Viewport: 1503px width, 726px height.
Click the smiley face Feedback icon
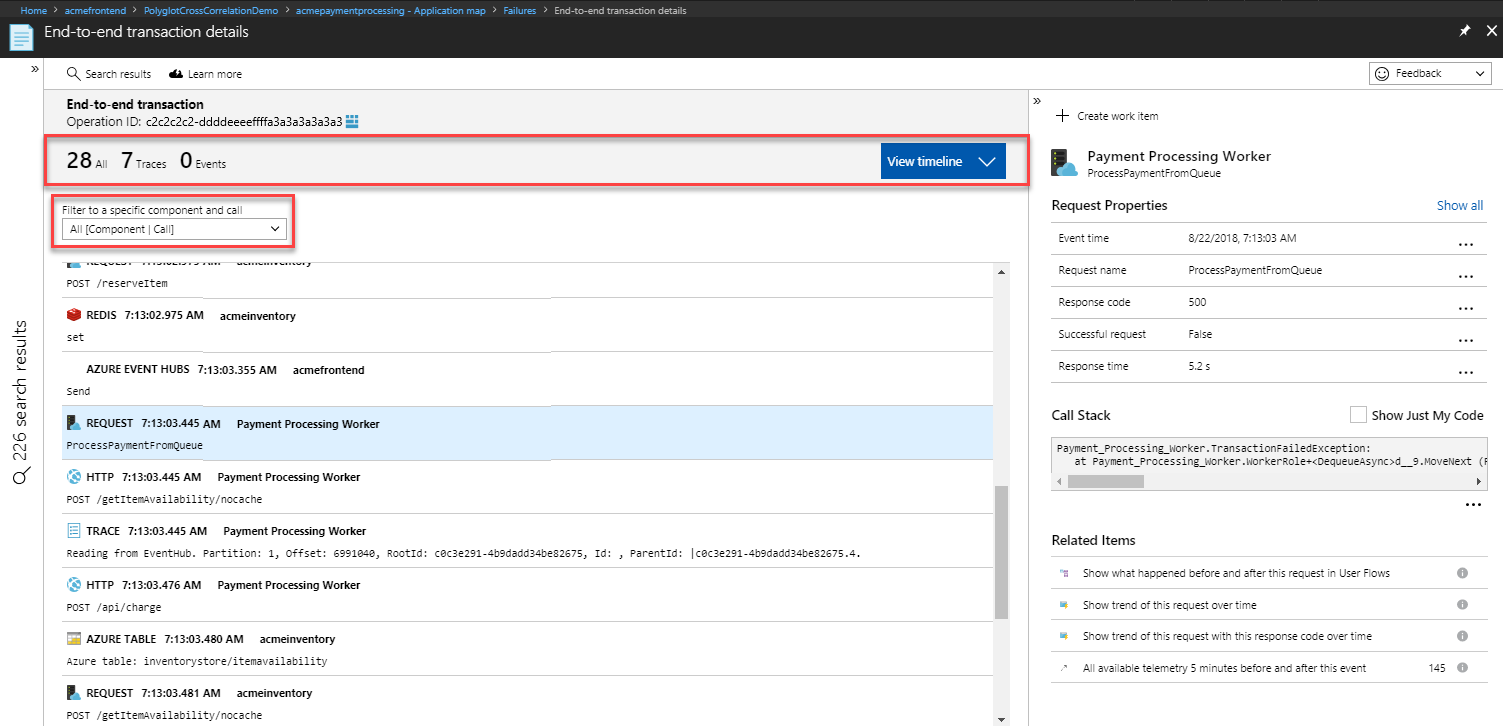point(1382,73)
